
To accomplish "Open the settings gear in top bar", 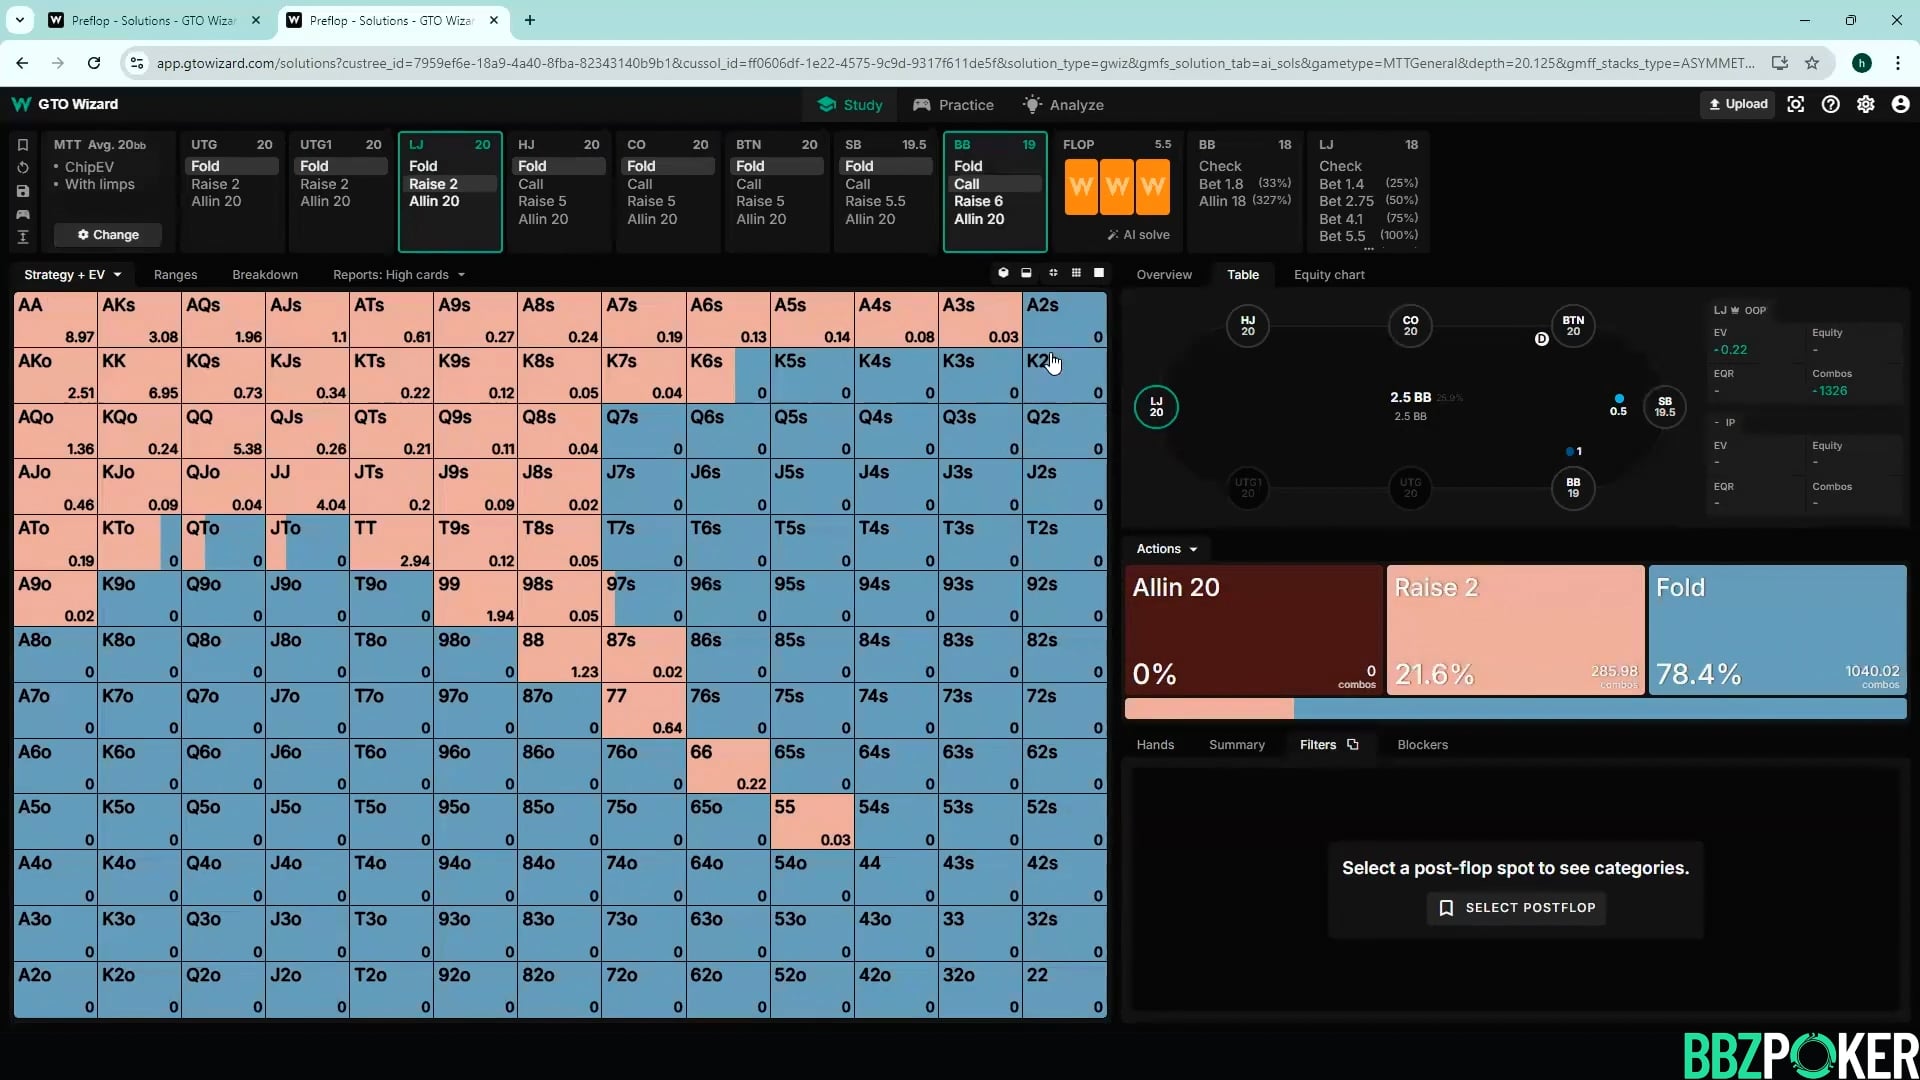I will [1865, 104].
